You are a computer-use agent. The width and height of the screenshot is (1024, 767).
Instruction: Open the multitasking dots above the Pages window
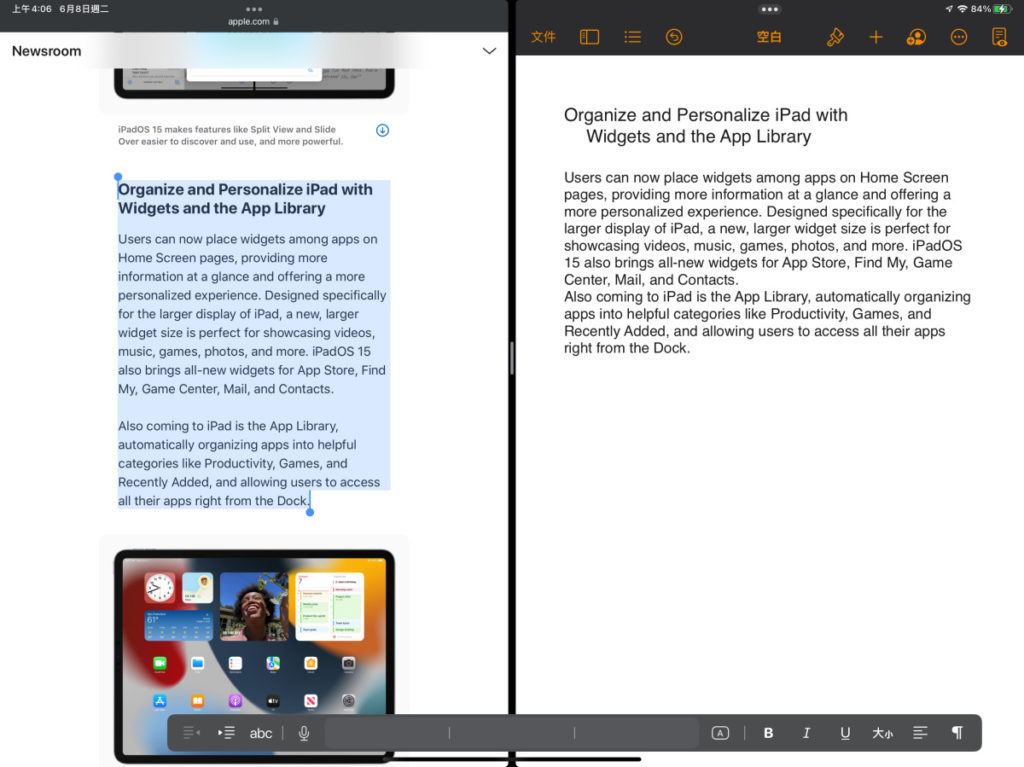[x=769, y=9]
